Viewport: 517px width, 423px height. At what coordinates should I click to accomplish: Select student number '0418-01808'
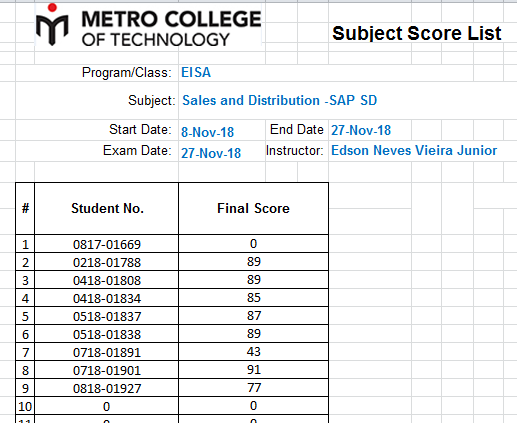coord(107,280)
